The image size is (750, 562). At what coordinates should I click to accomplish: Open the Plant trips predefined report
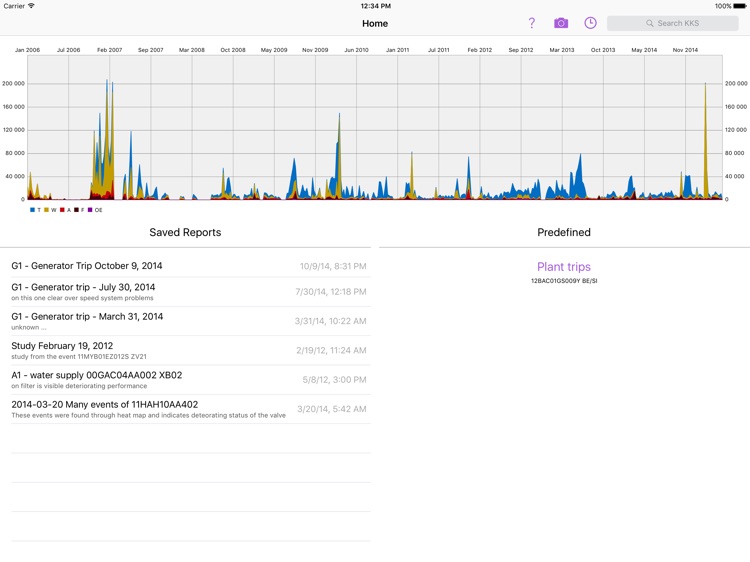(564, 267)
